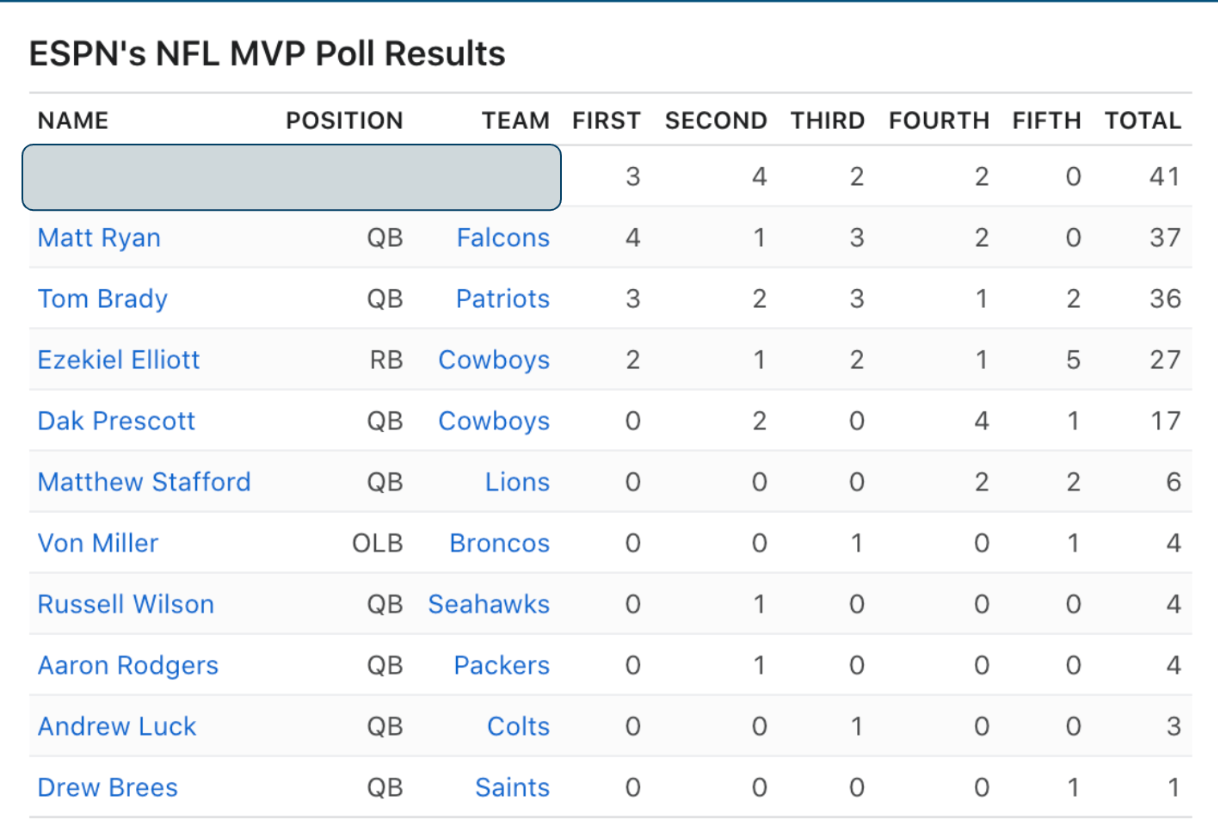
Task: Open Ezekiel Elliott's player page
Action: pyautogui.click(x=118, y=360)
